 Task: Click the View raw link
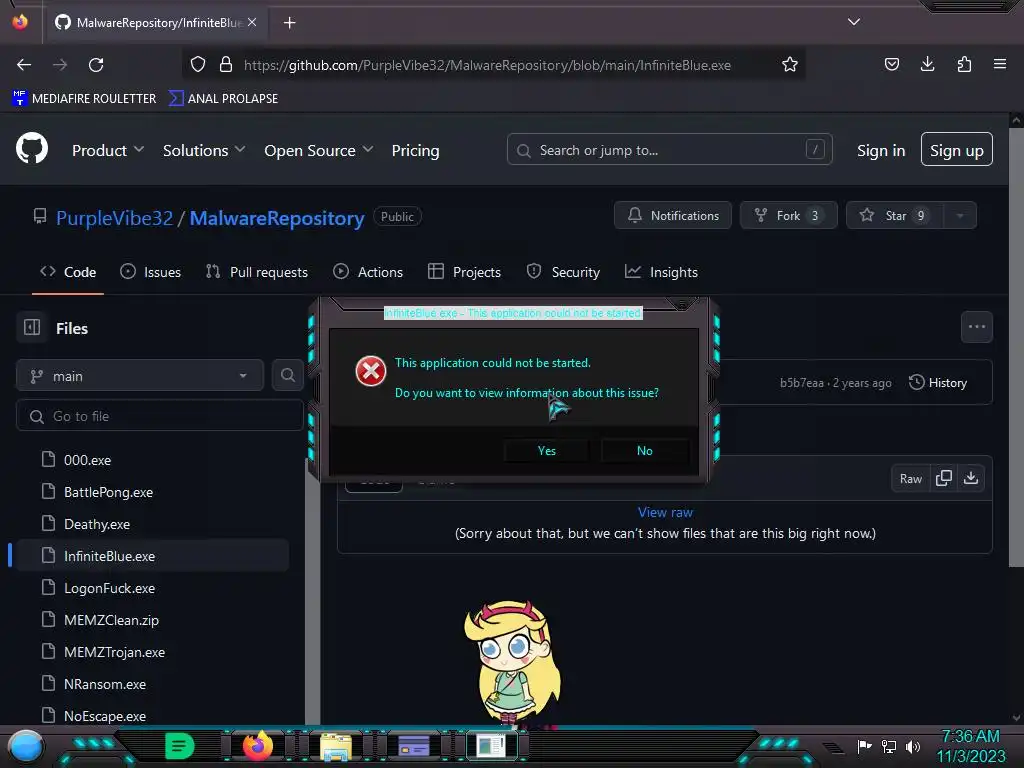click(x=665, y=512)
